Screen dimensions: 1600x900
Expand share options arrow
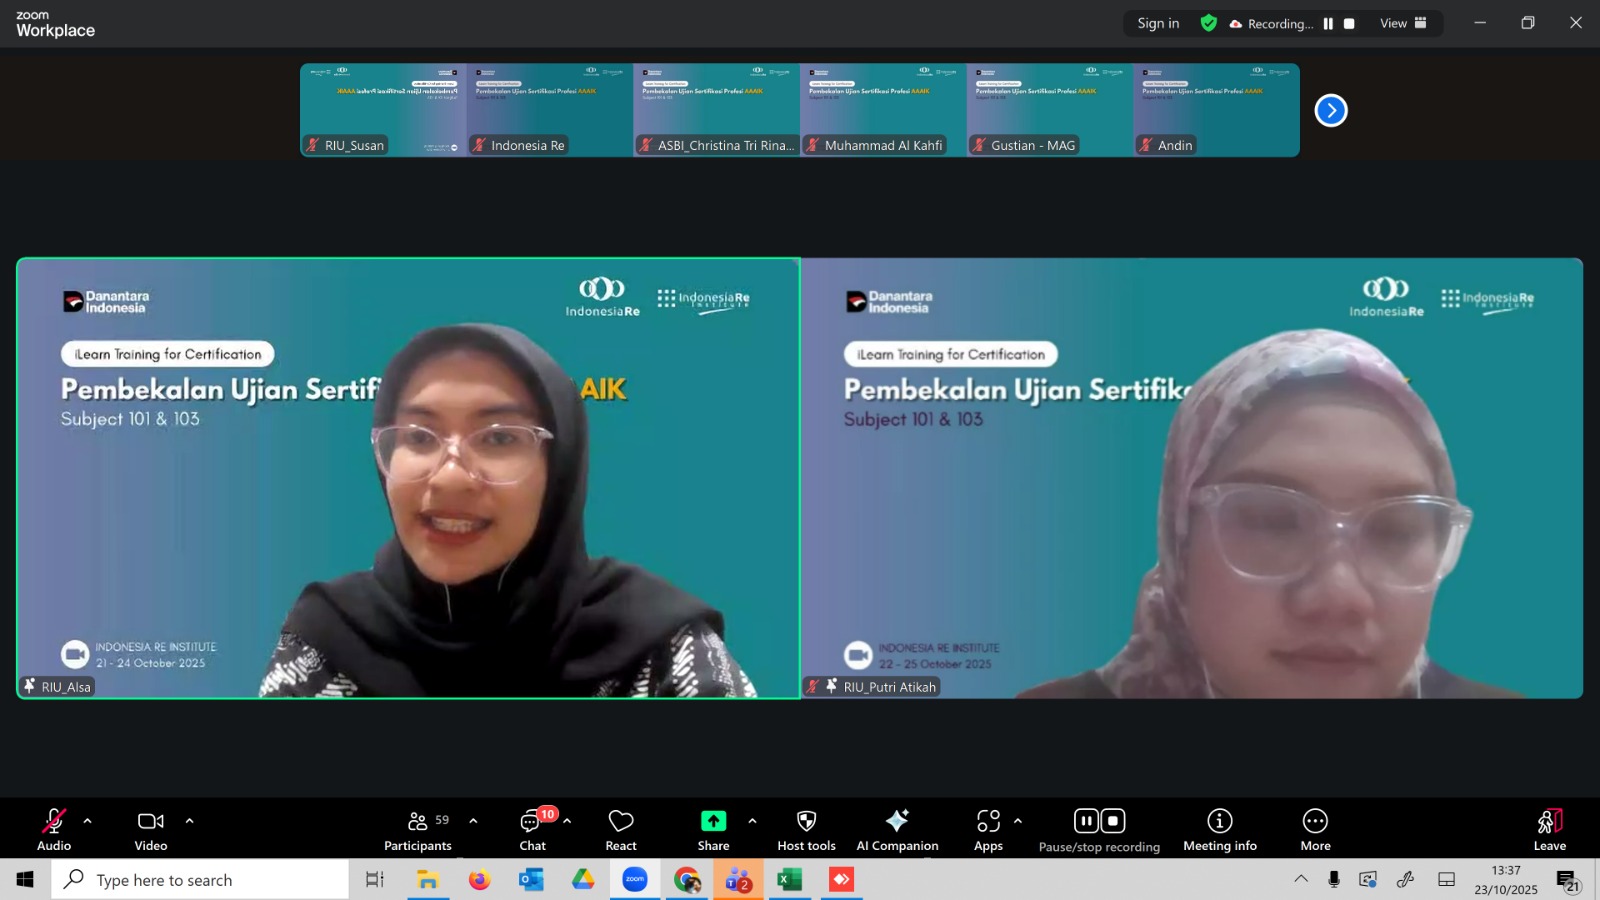[752, 821]
